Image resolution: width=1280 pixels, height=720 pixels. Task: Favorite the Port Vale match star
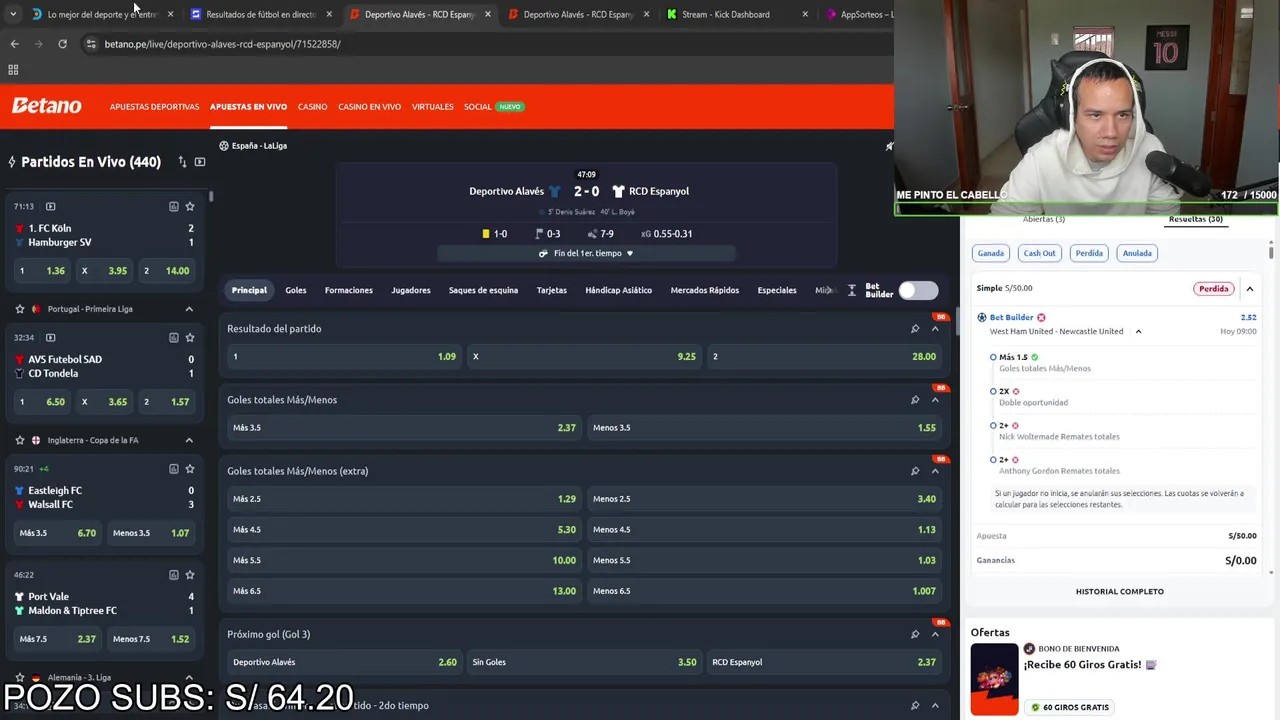coord(190,575)
